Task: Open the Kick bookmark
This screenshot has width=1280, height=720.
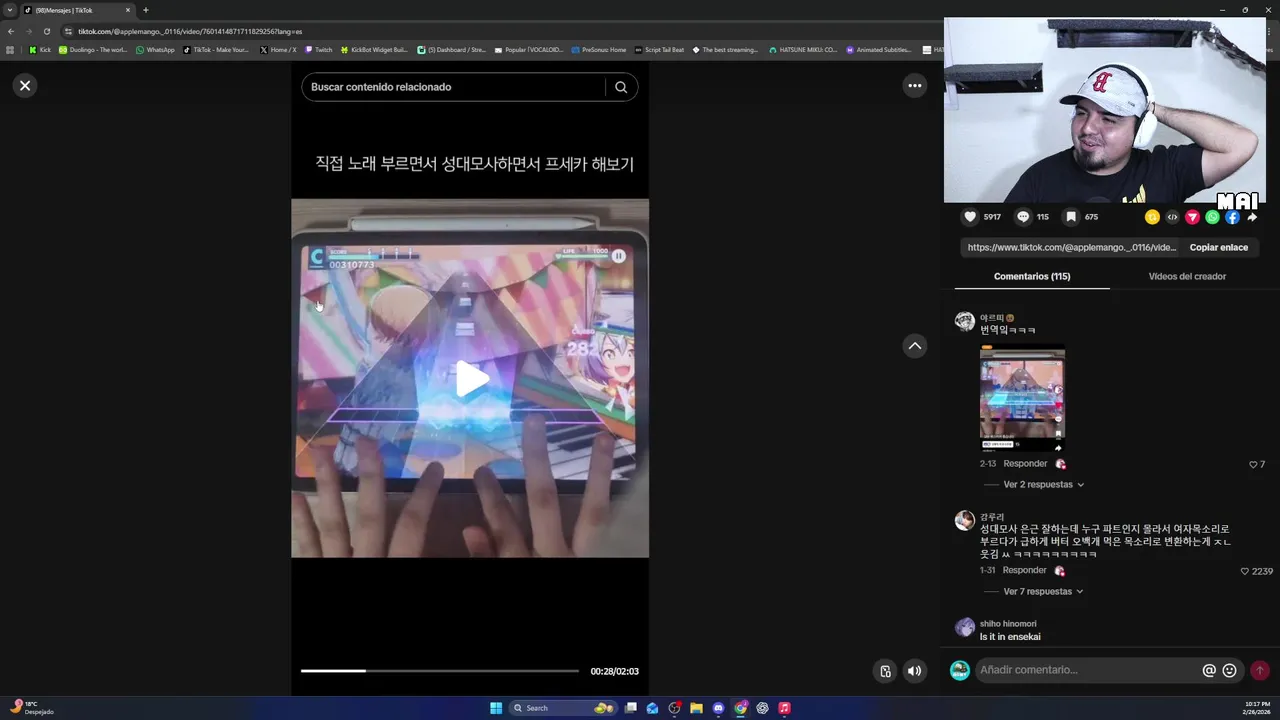Action: (40, 50)
